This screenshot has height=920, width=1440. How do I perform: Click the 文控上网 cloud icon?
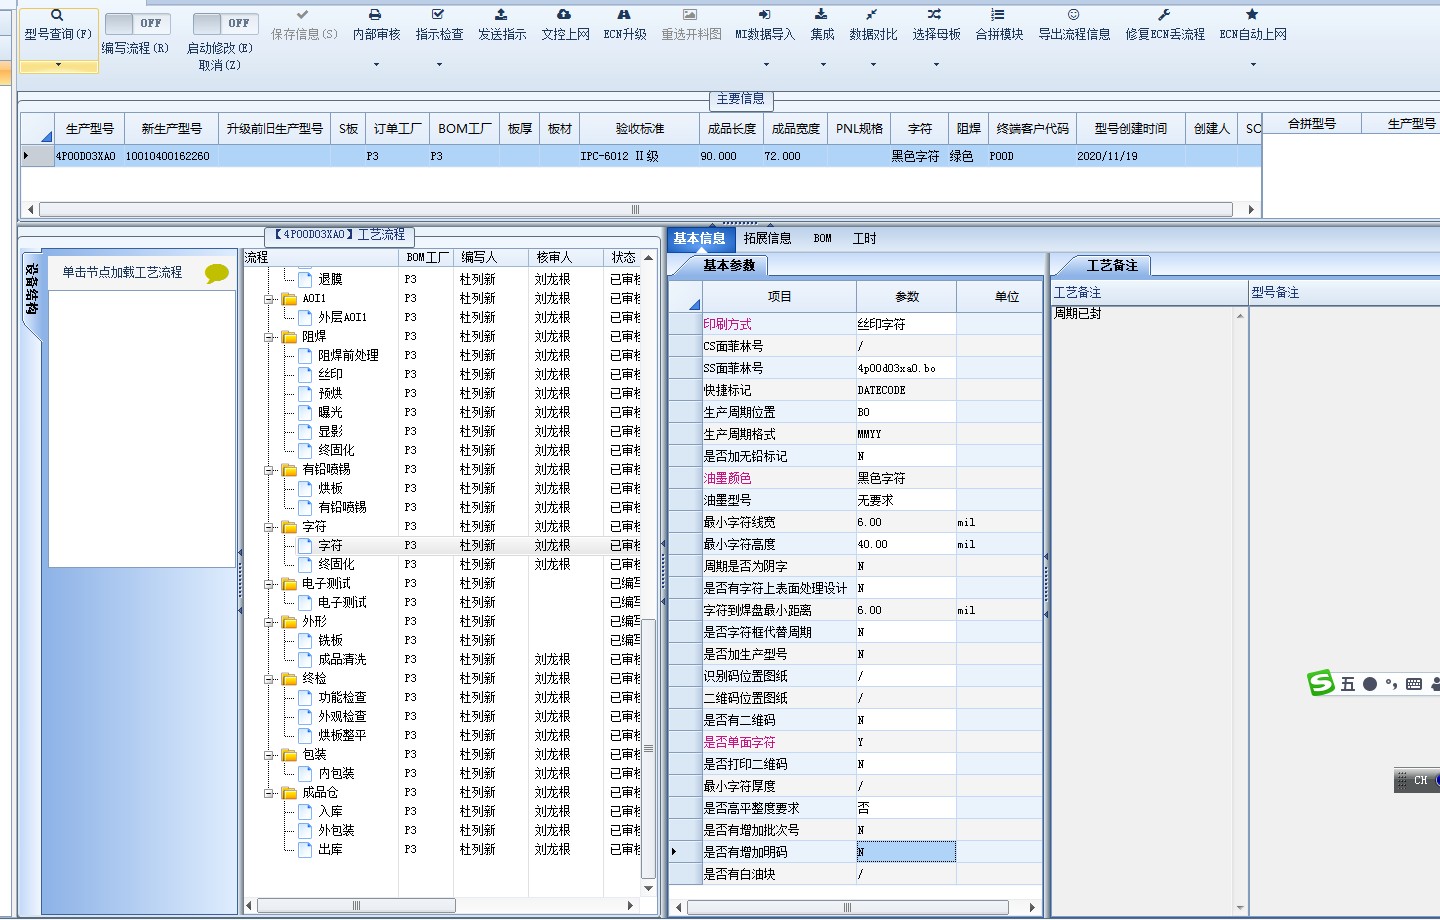(x=564, y=15)
